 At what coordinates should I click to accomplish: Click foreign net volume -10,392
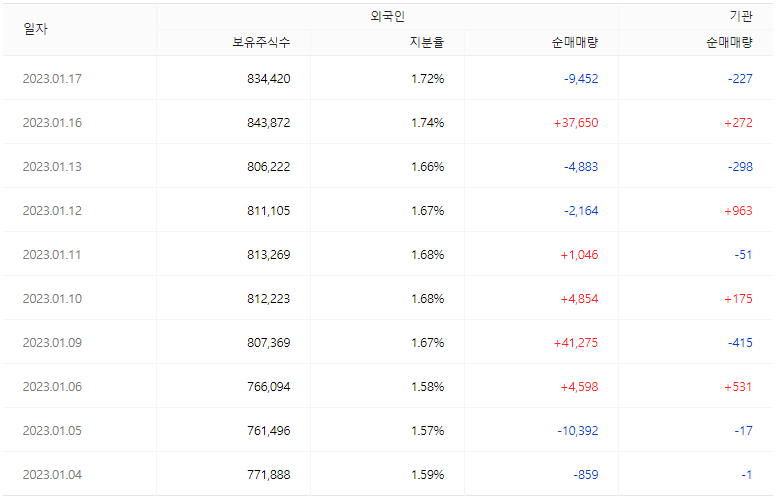coord(578,431)
